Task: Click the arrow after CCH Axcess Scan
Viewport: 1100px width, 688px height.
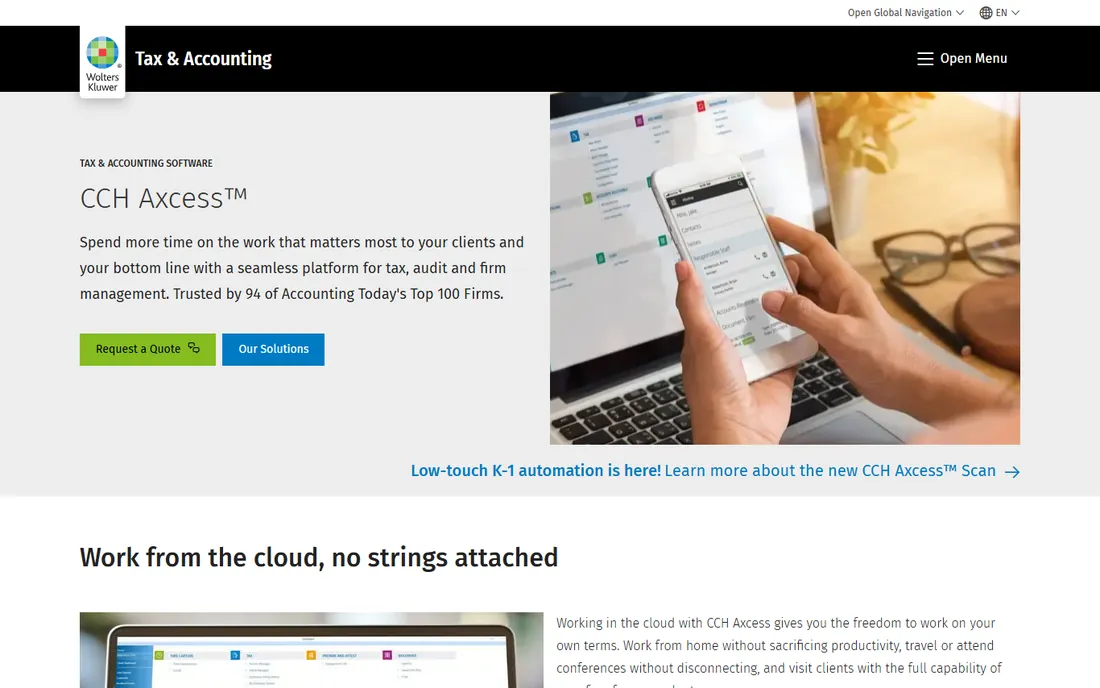Action: pyautogui.click(x=1012, y=472)
